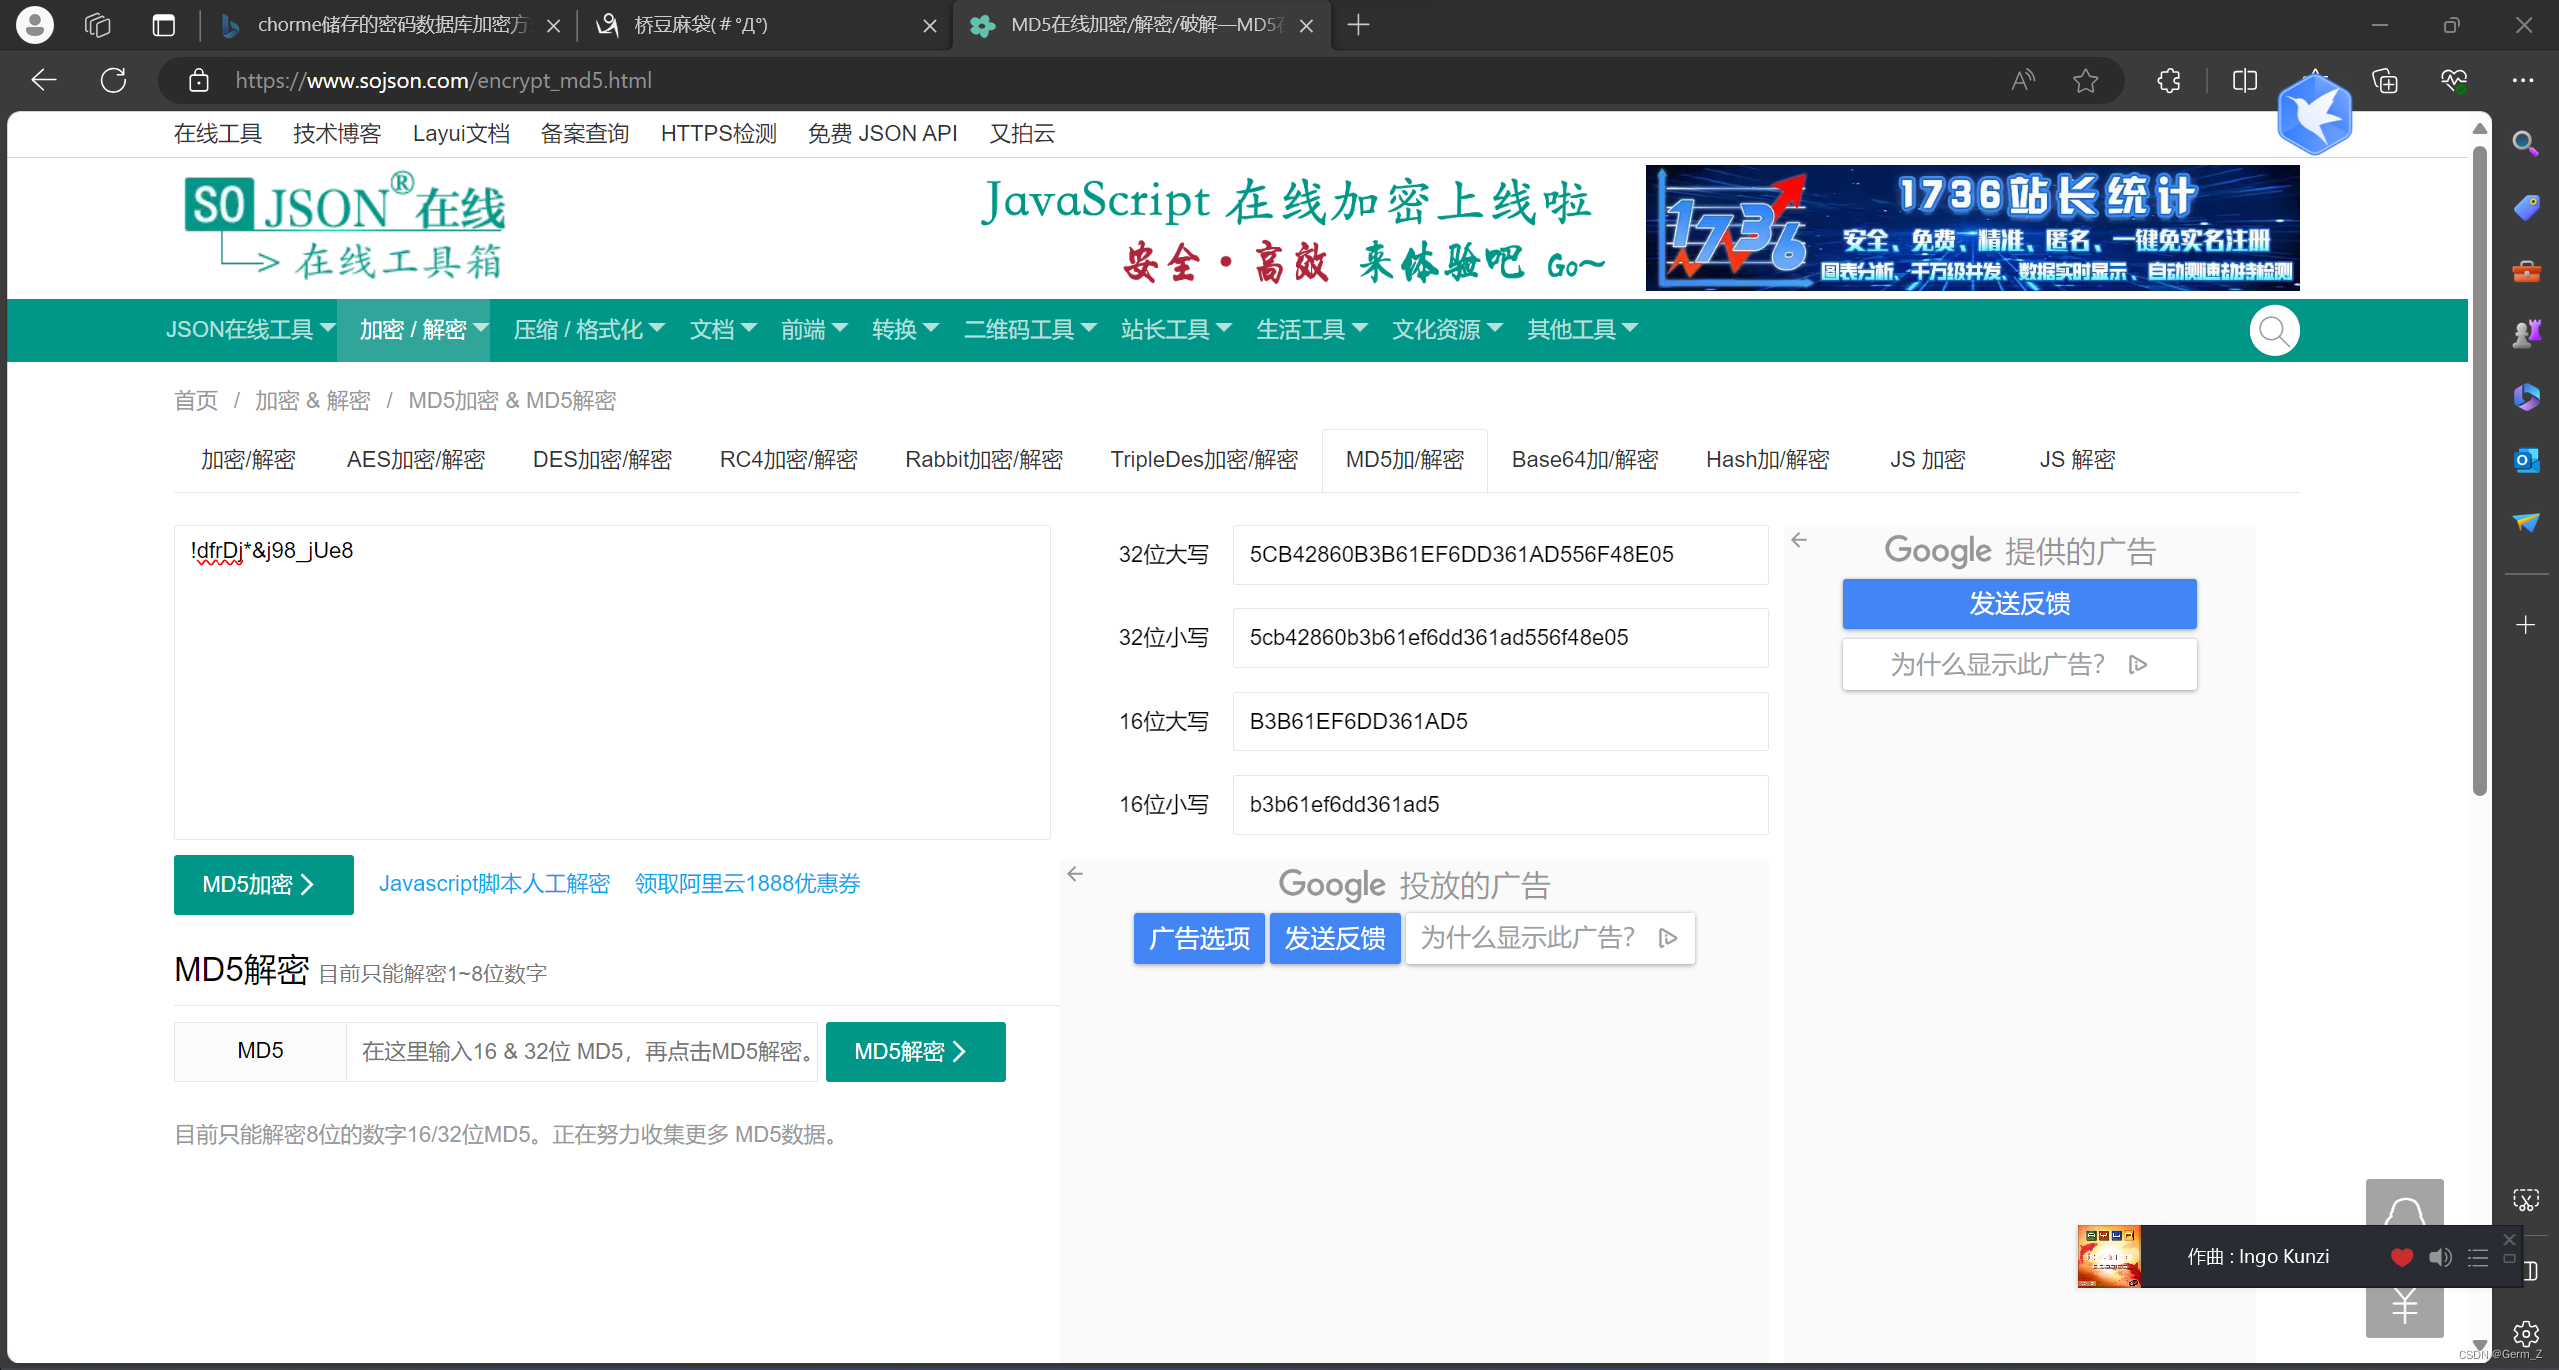Click the round search icon in green navbar
Viewport: 2559px width, 1370px height.
pyautogui.click(x=2273, y=330)
